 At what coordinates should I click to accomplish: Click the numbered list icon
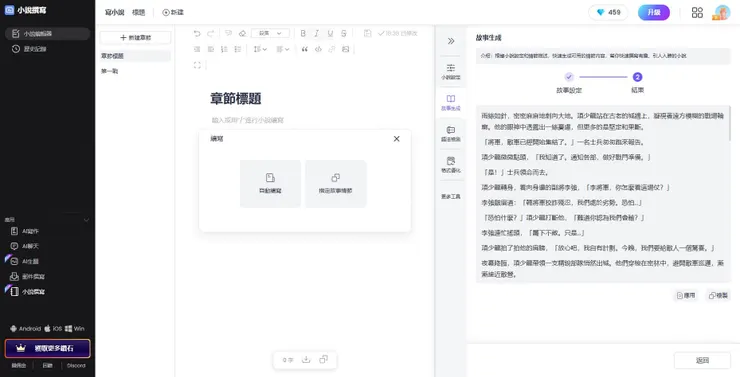pyautogui.click(x=225, y=49)
